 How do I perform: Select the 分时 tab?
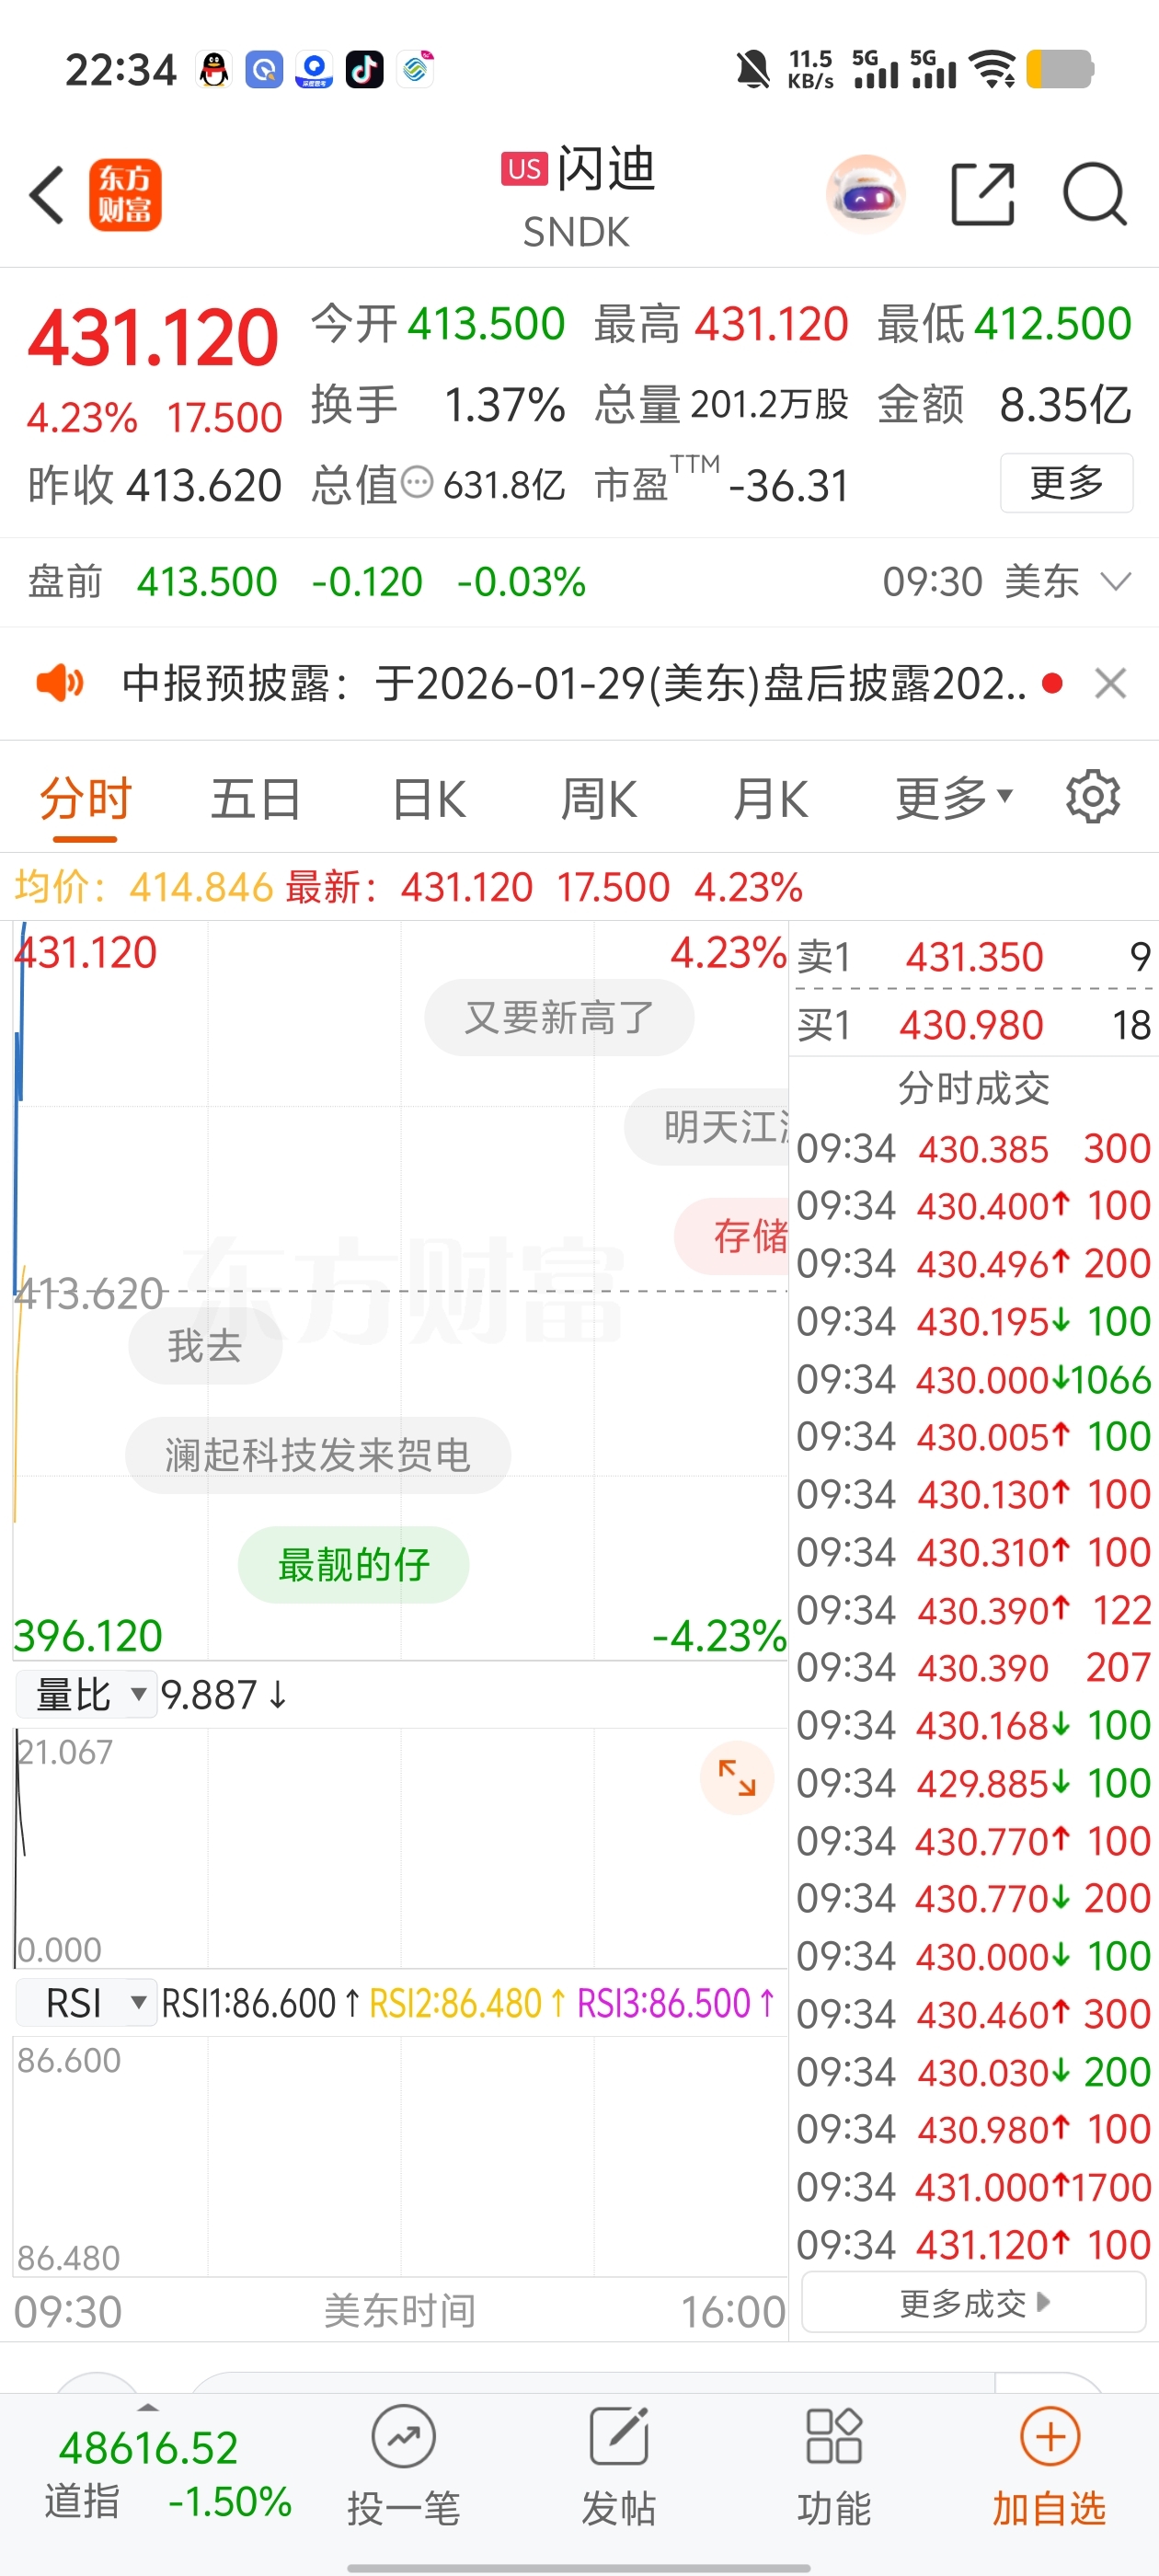pos(86,800)
